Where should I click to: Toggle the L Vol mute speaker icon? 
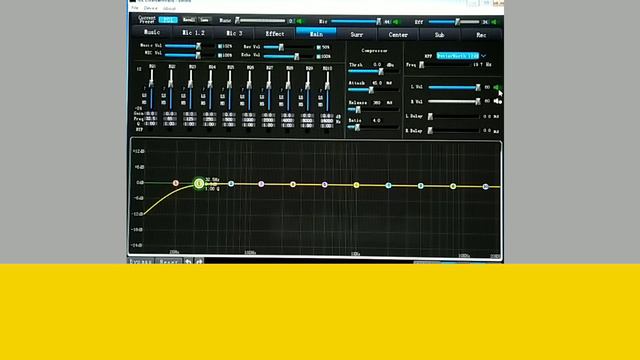tap(497, 87)
